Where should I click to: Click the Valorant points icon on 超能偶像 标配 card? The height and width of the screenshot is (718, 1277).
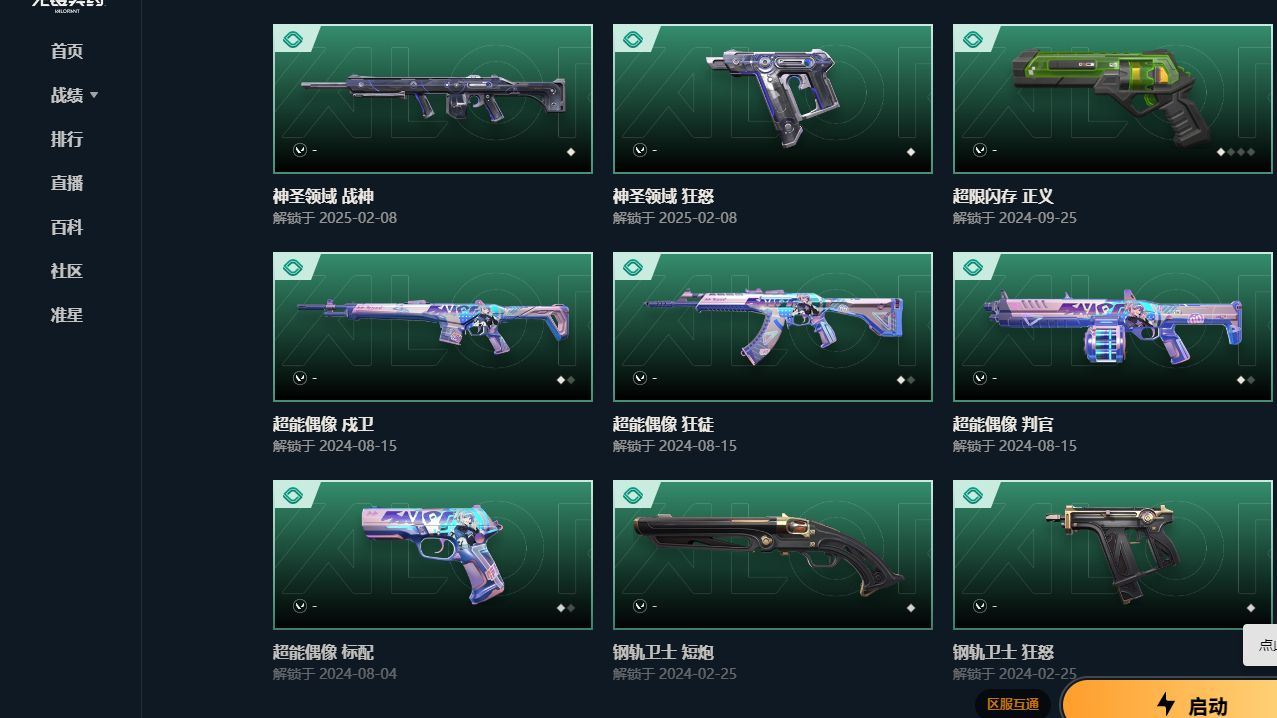point(300,606)
